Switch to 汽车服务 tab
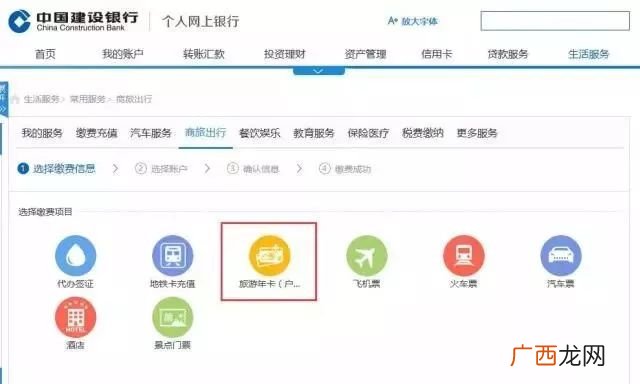This screenshot has height=384, width=640. pos(151,133)
